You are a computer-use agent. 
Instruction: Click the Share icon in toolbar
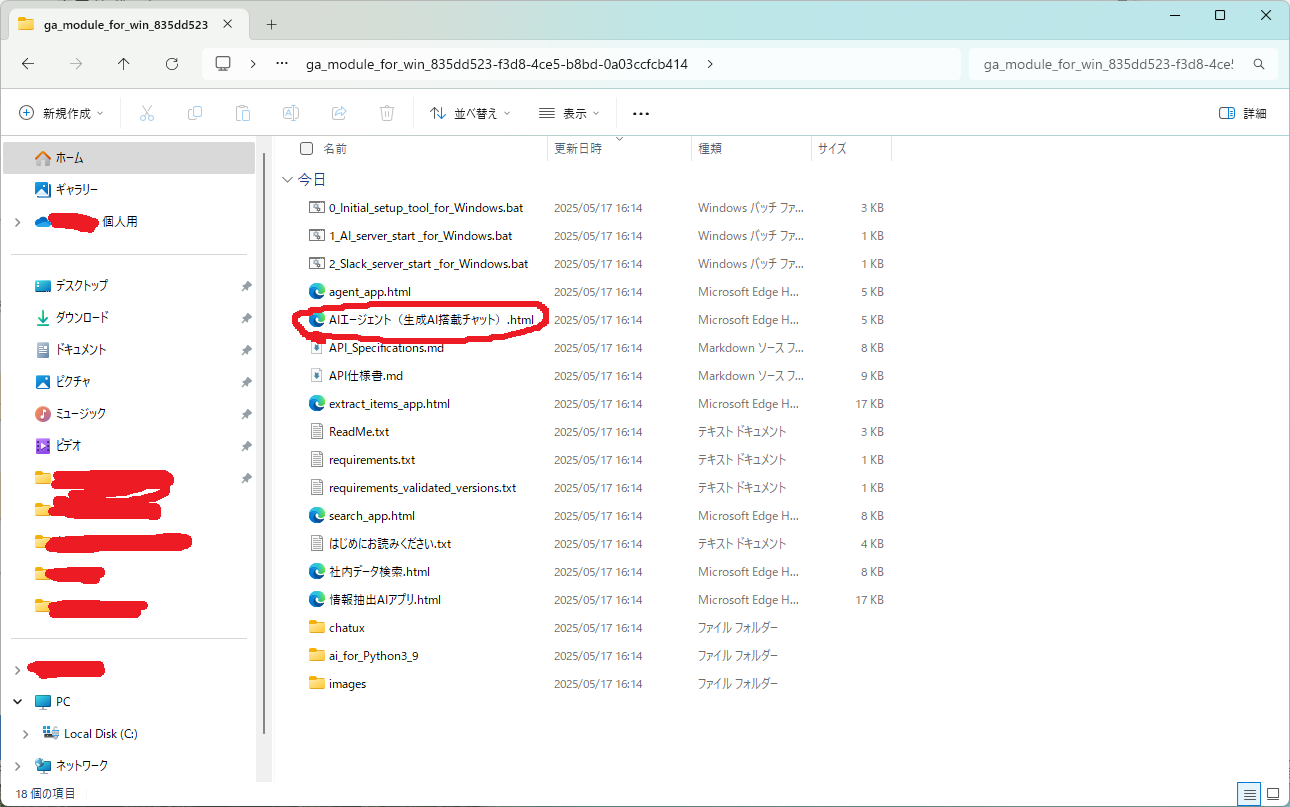[x=339, y=113]
